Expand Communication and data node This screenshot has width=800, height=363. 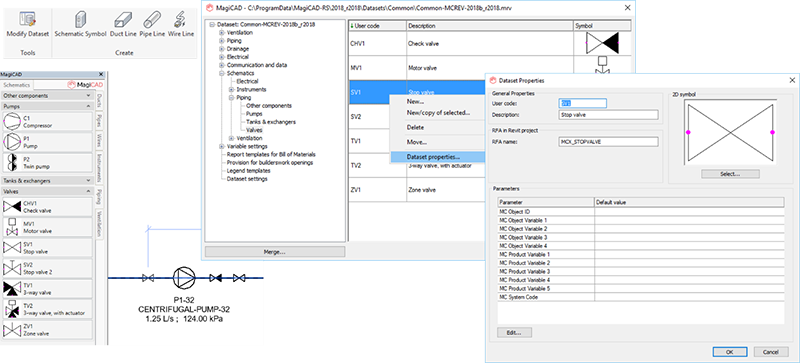222,65
